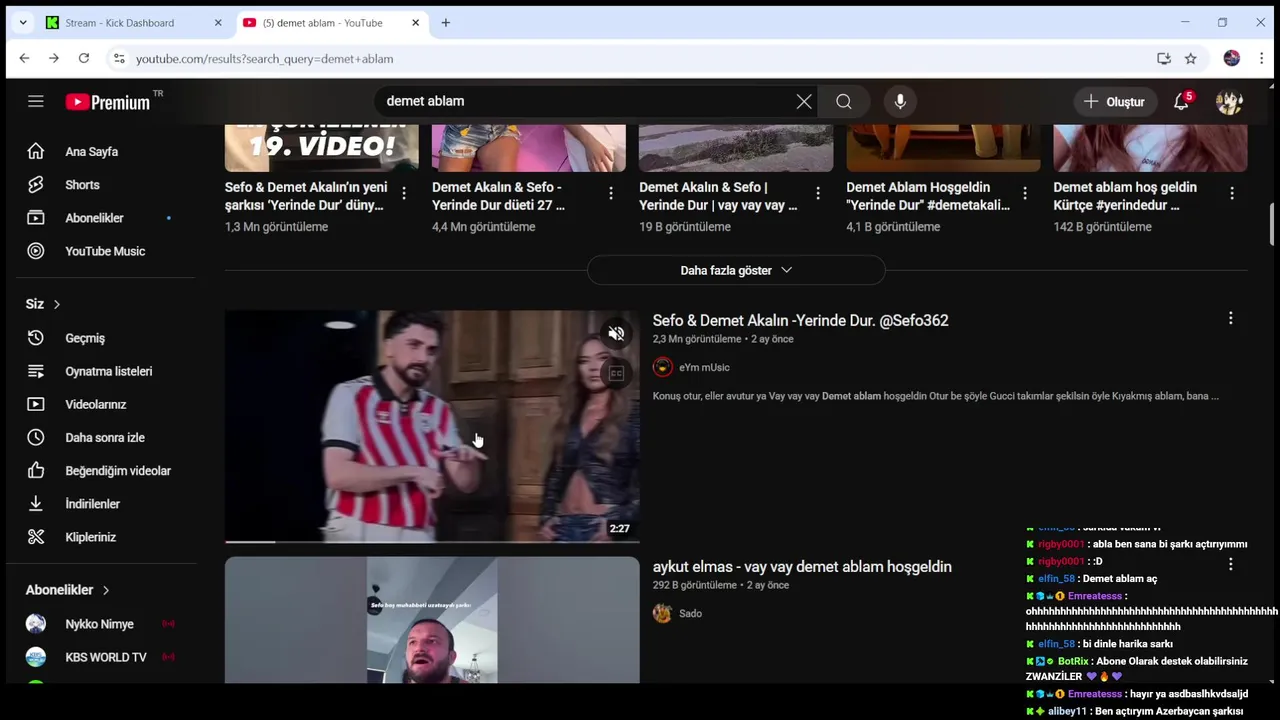Open 19. VİDEO short thumbnail

(322, 148)
